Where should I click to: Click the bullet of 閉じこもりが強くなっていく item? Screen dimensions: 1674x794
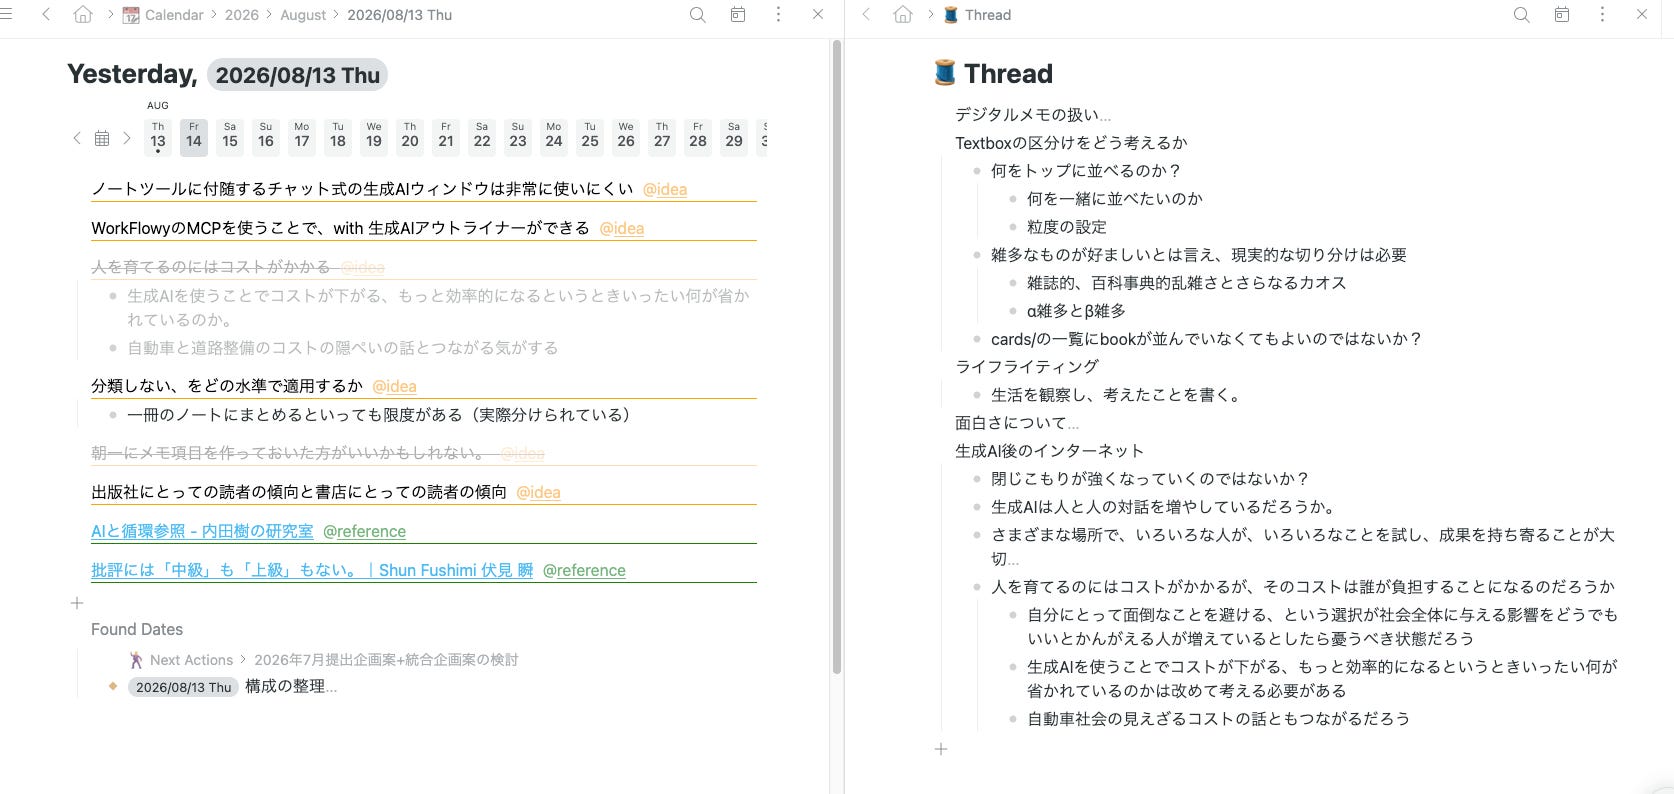point(977,479)
